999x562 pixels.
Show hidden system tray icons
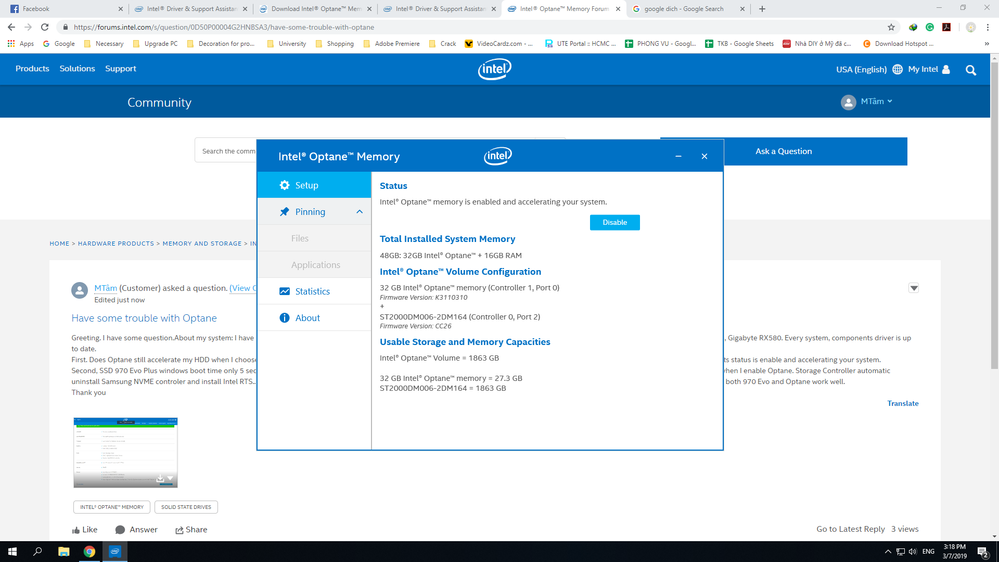point(888,552)
